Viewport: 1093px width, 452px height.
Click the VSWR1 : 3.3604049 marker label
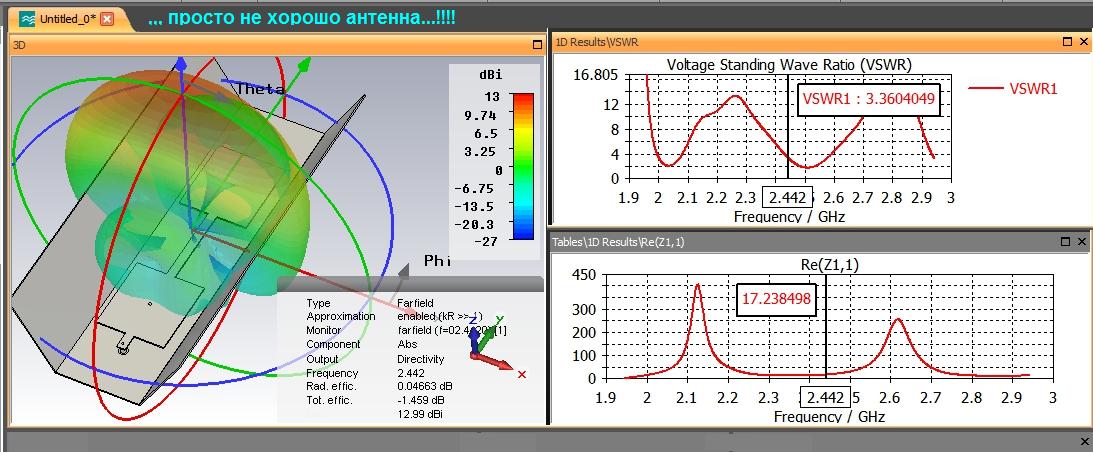(868, 99)
